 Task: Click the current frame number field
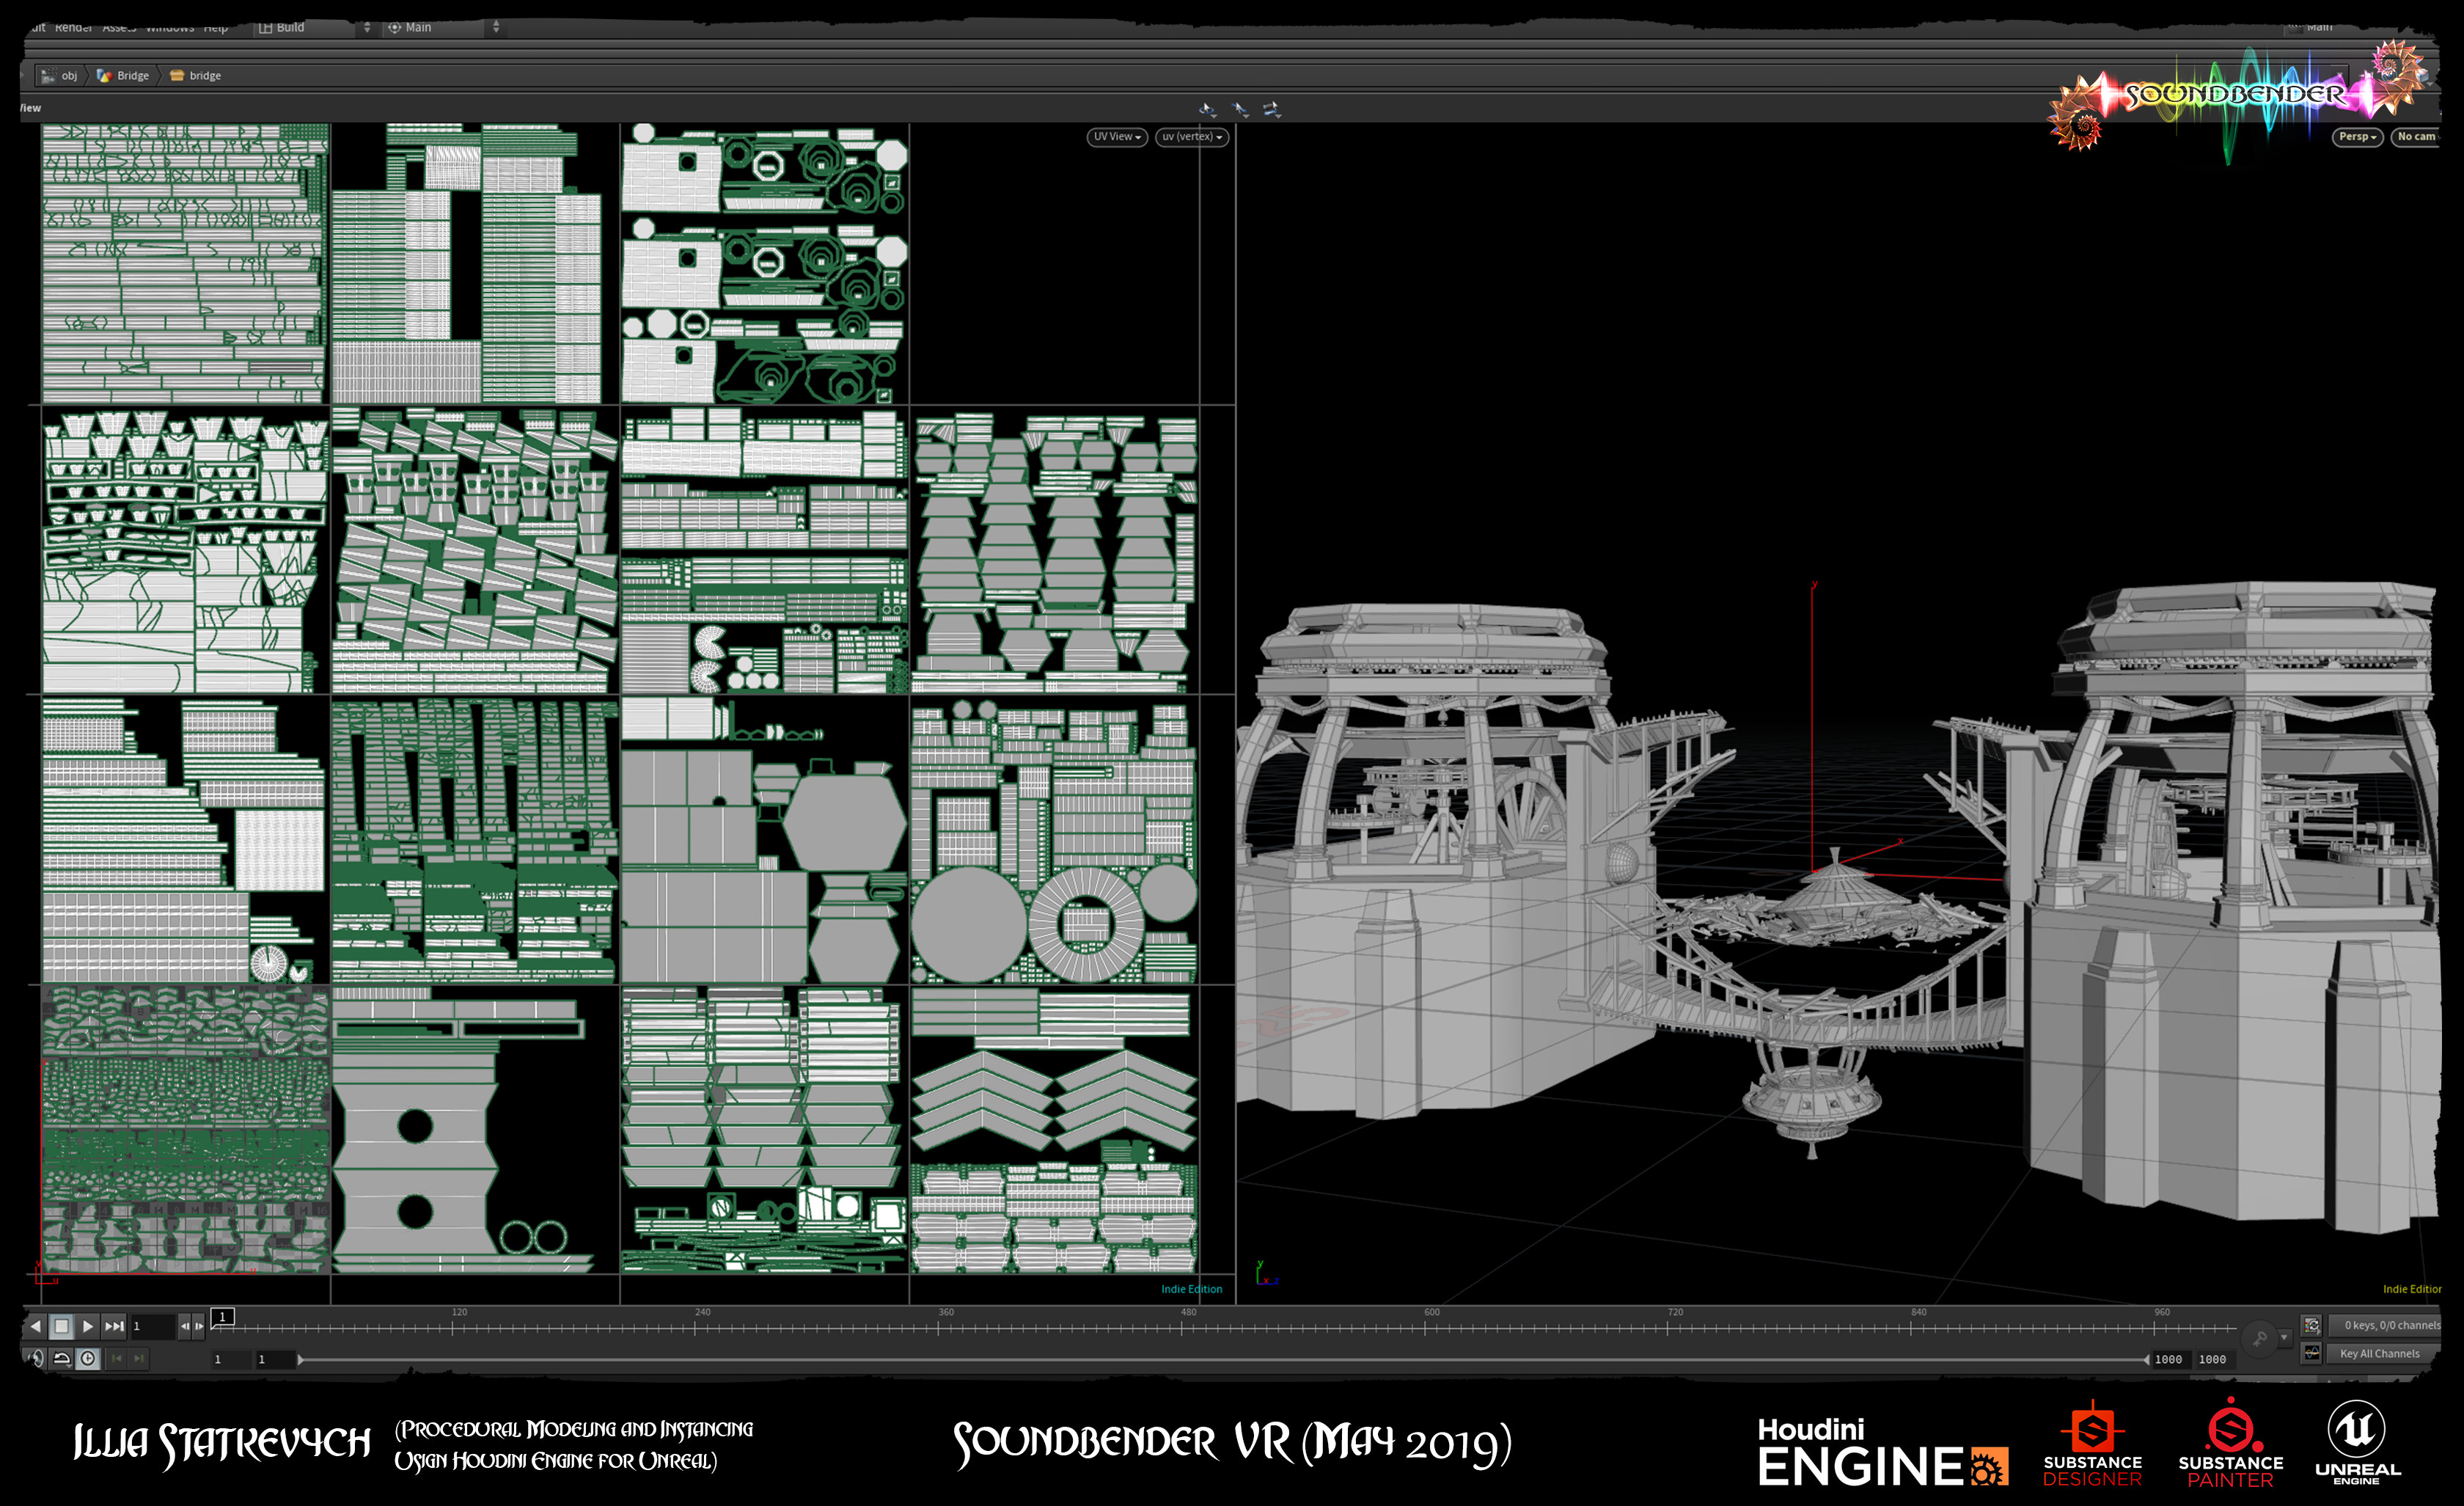point(152,1326)
